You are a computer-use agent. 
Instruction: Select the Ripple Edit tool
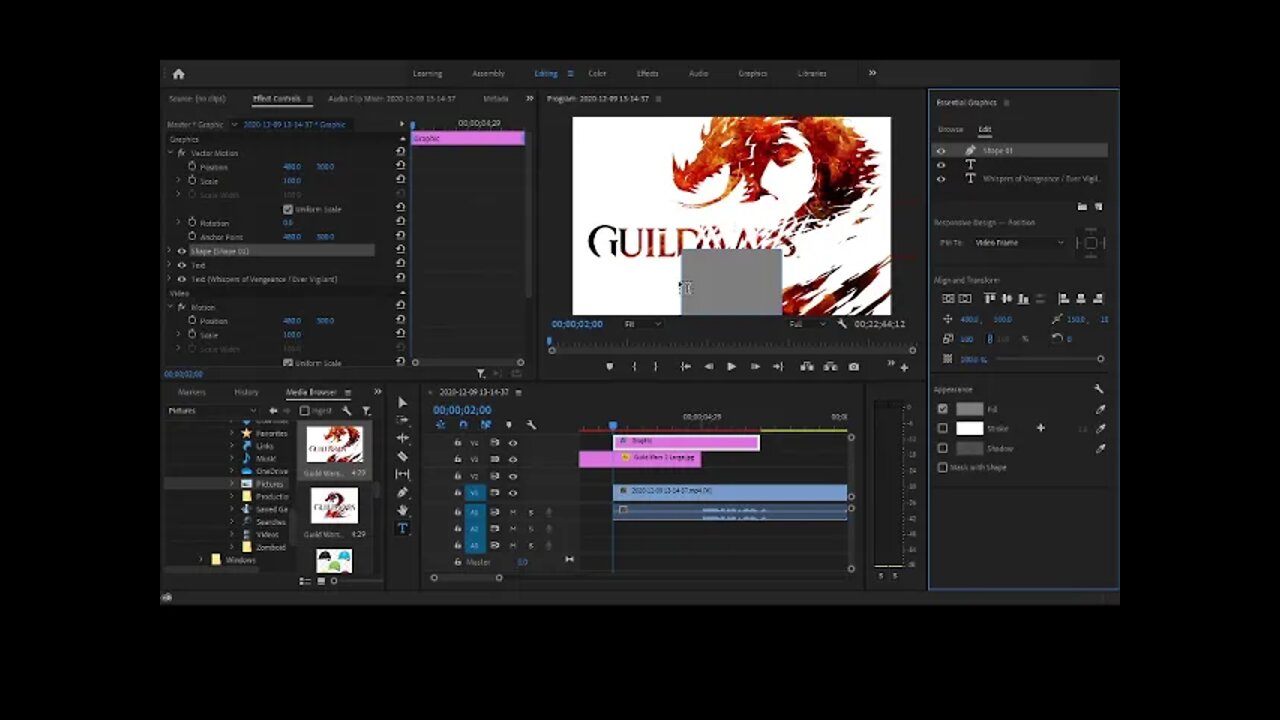coord(402,438)
